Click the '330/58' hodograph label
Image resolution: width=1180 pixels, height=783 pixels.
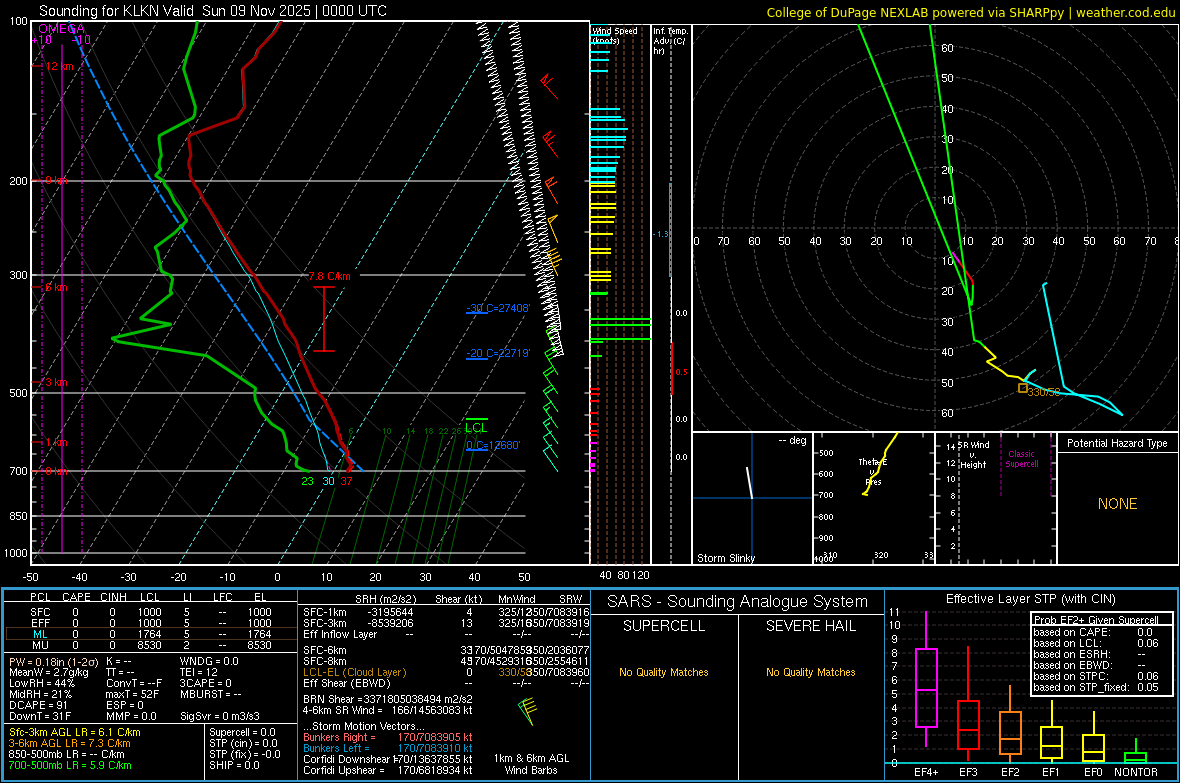click(1044, 392)
